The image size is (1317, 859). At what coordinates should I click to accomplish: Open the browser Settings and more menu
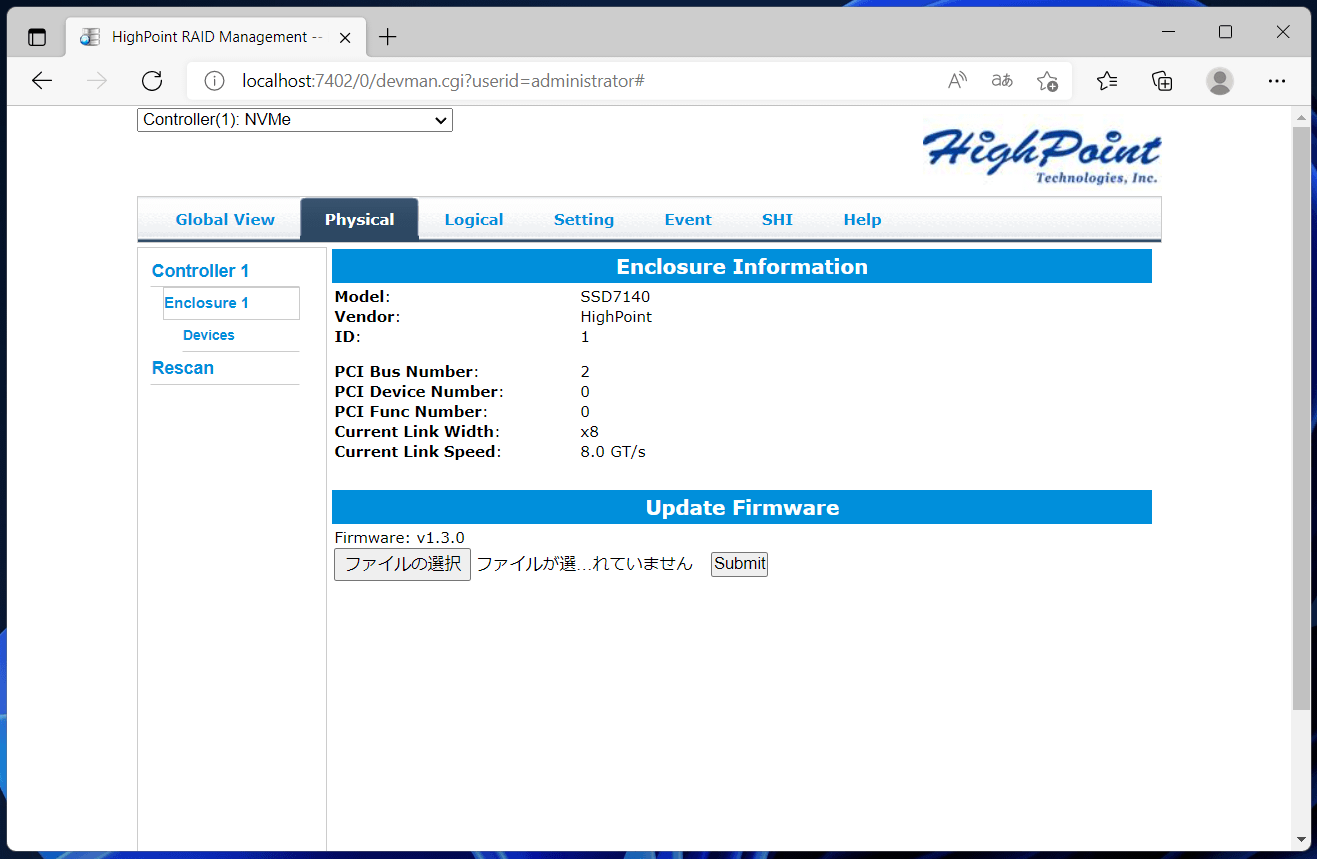(1276, 81)
